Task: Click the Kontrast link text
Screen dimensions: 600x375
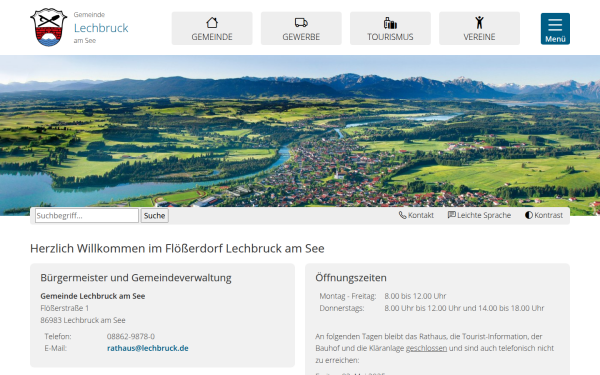Action: 548,215
